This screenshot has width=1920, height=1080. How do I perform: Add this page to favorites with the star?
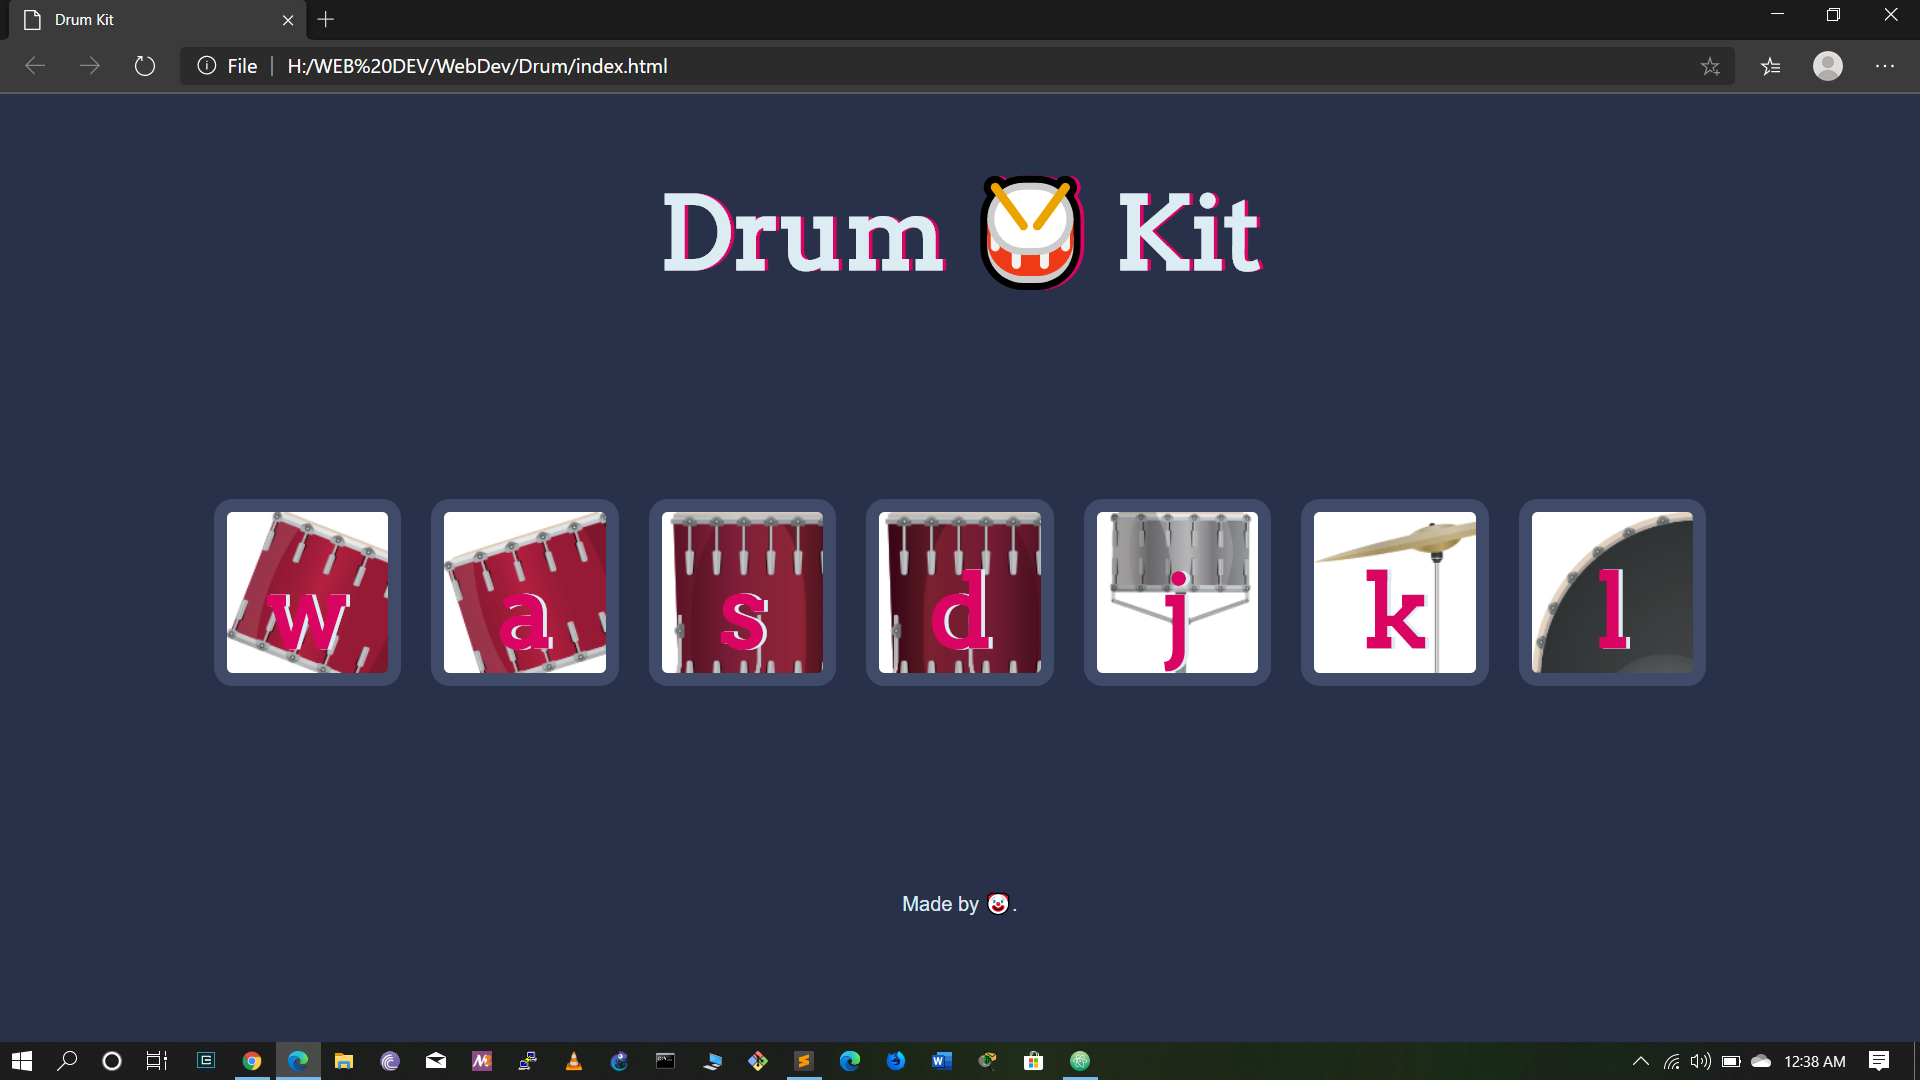(x=1710, y=66)
